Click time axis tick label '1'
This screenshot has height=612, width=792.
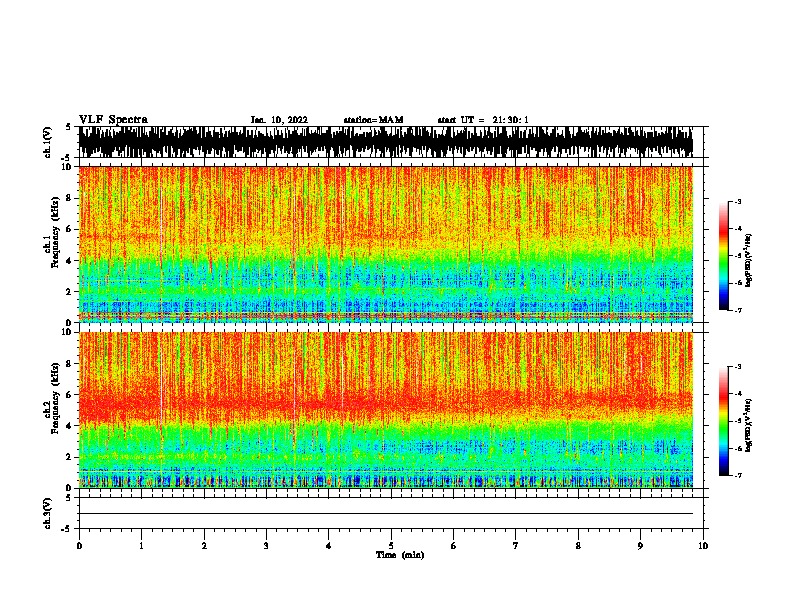tap(141, 546)
